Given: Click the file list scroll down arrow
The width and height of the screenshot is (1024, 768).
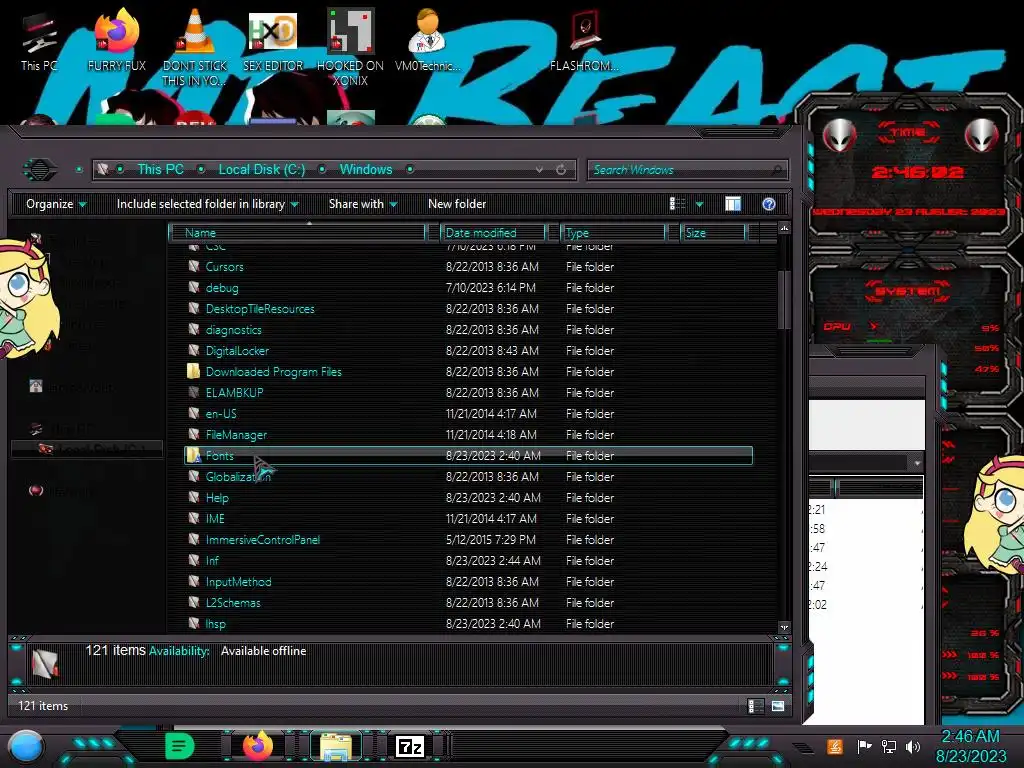Looking at the screenshot, I should (784, 627).
